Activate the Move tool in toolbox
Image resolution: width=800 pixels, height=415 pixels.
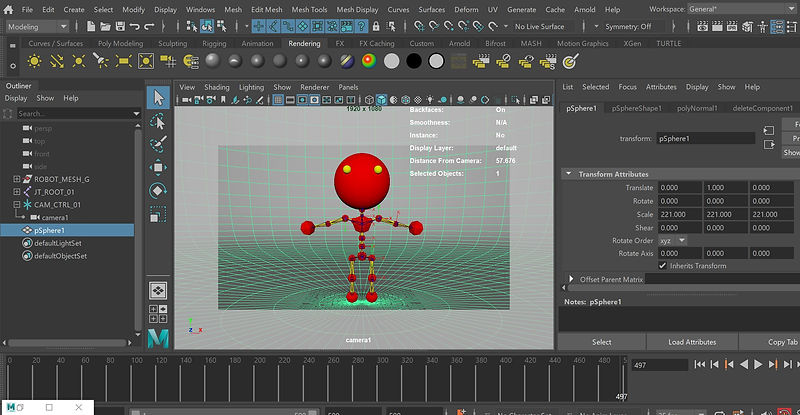(x=158, y=167)
